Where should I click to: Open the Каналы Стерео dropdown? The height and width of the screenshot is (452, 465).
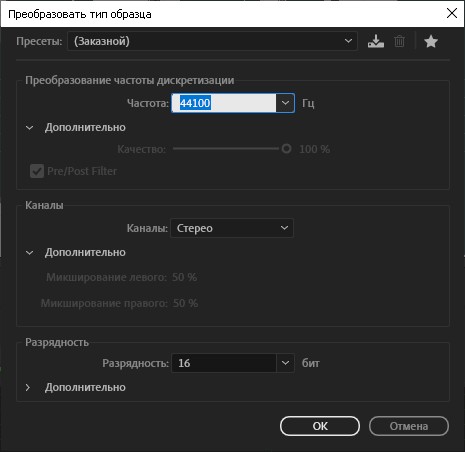(232, 228)
